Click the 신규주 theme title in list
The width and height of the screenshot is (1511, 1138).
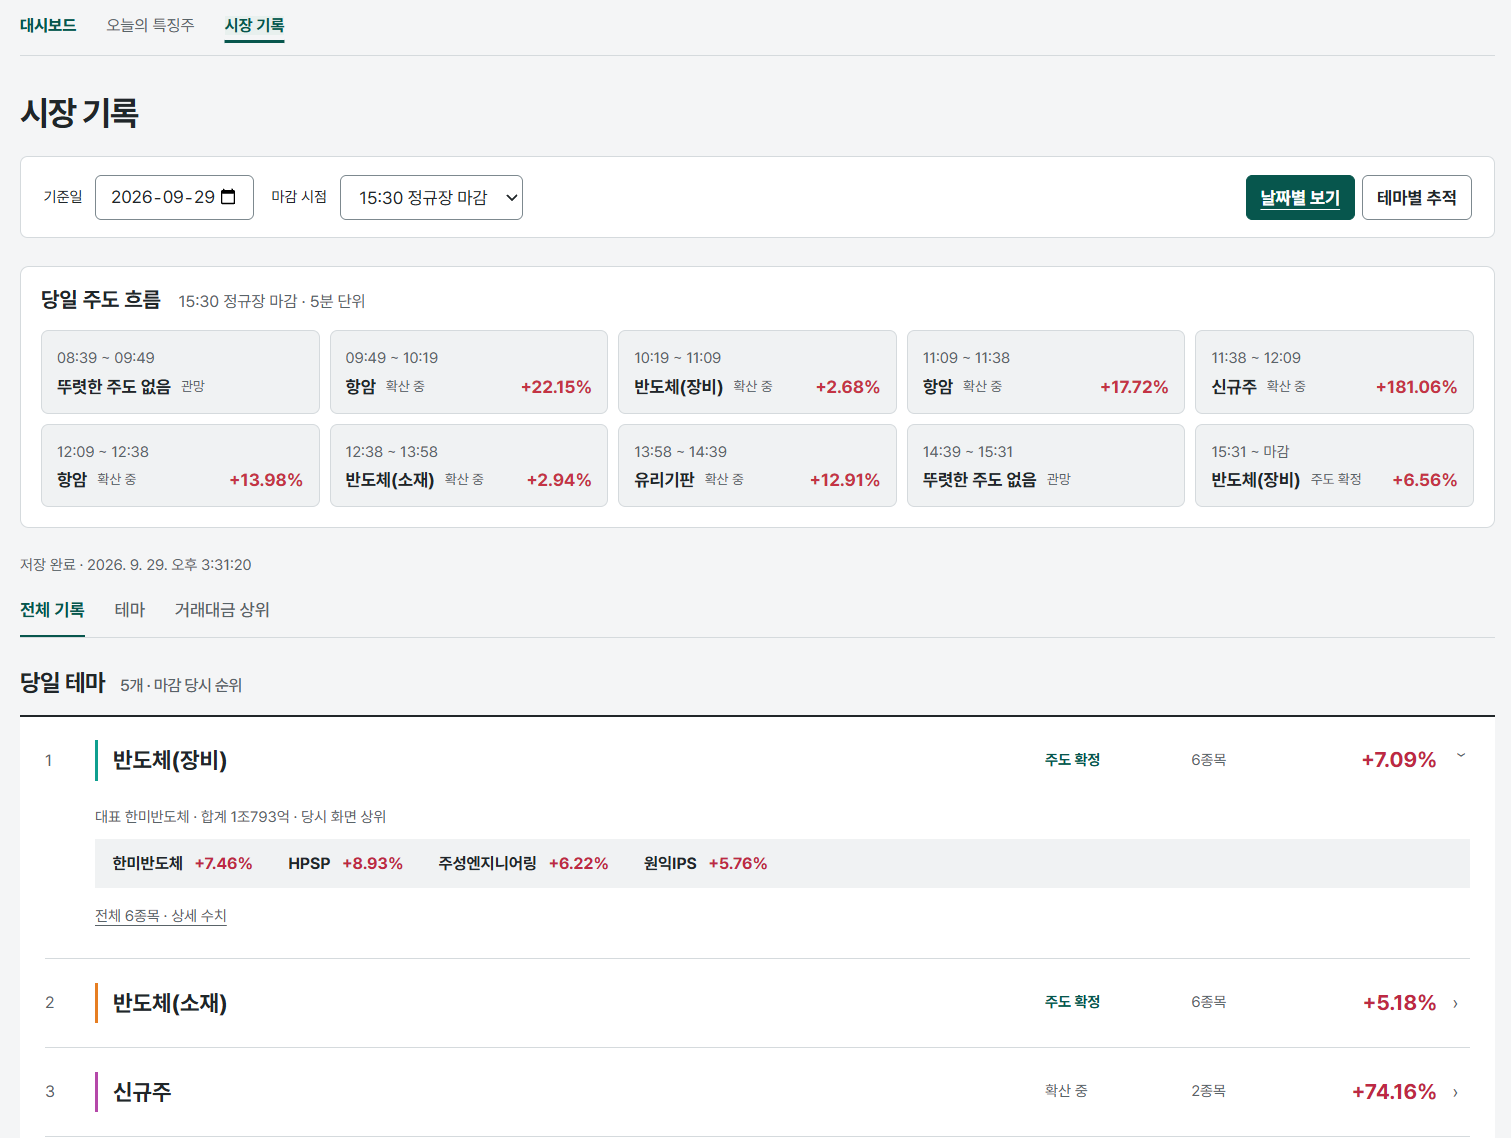[142, 1092]
